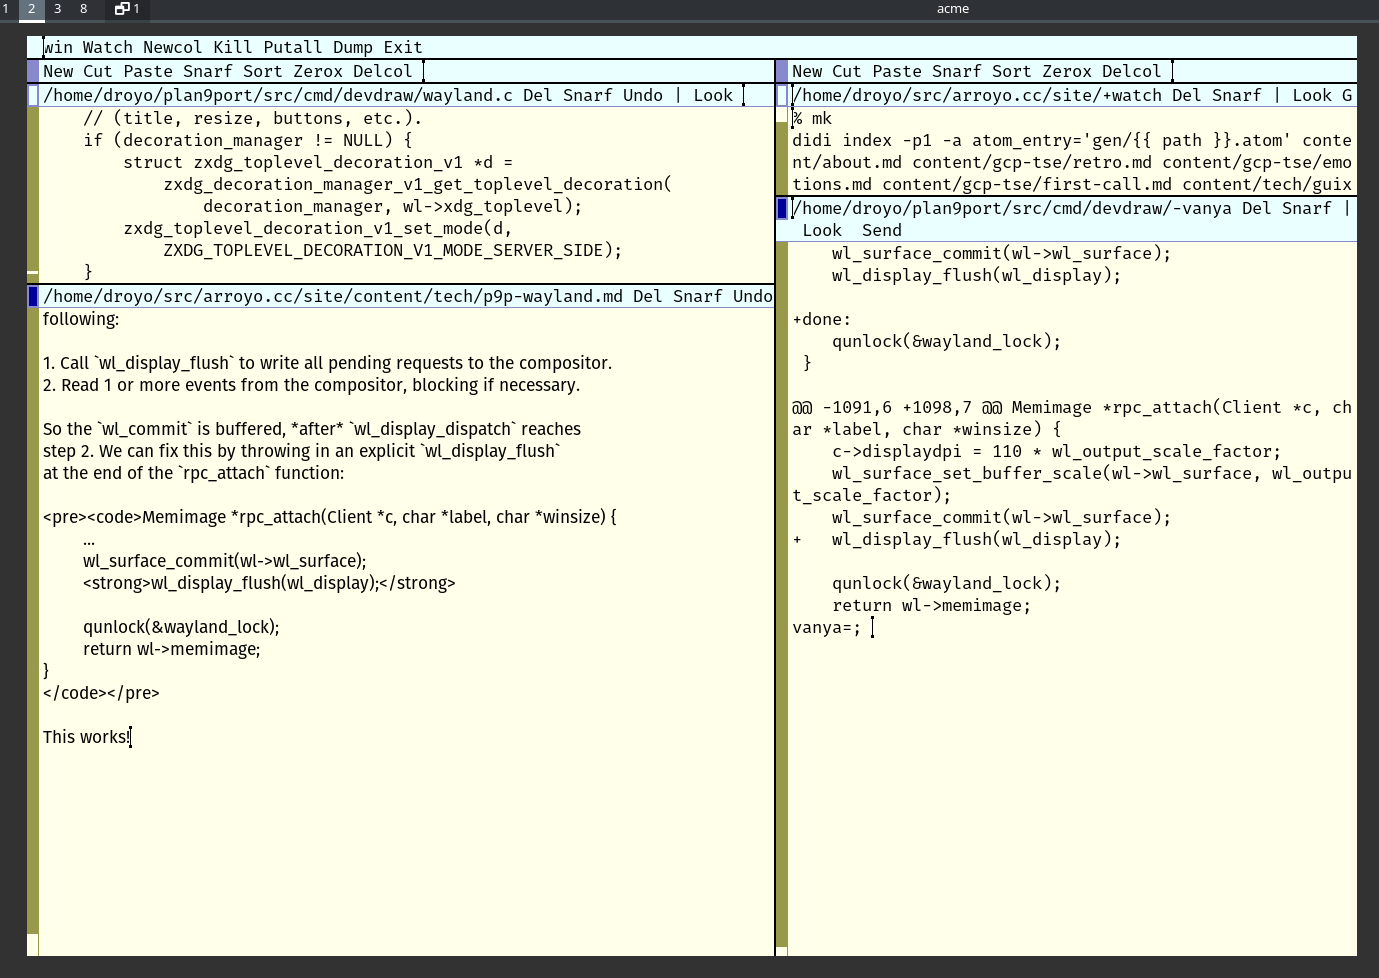Viewport: 1379px width, 978px height.
Task: Click the '@@ -1091,6 +1098,7 @@' hunk header
Action: pos(897,407)
